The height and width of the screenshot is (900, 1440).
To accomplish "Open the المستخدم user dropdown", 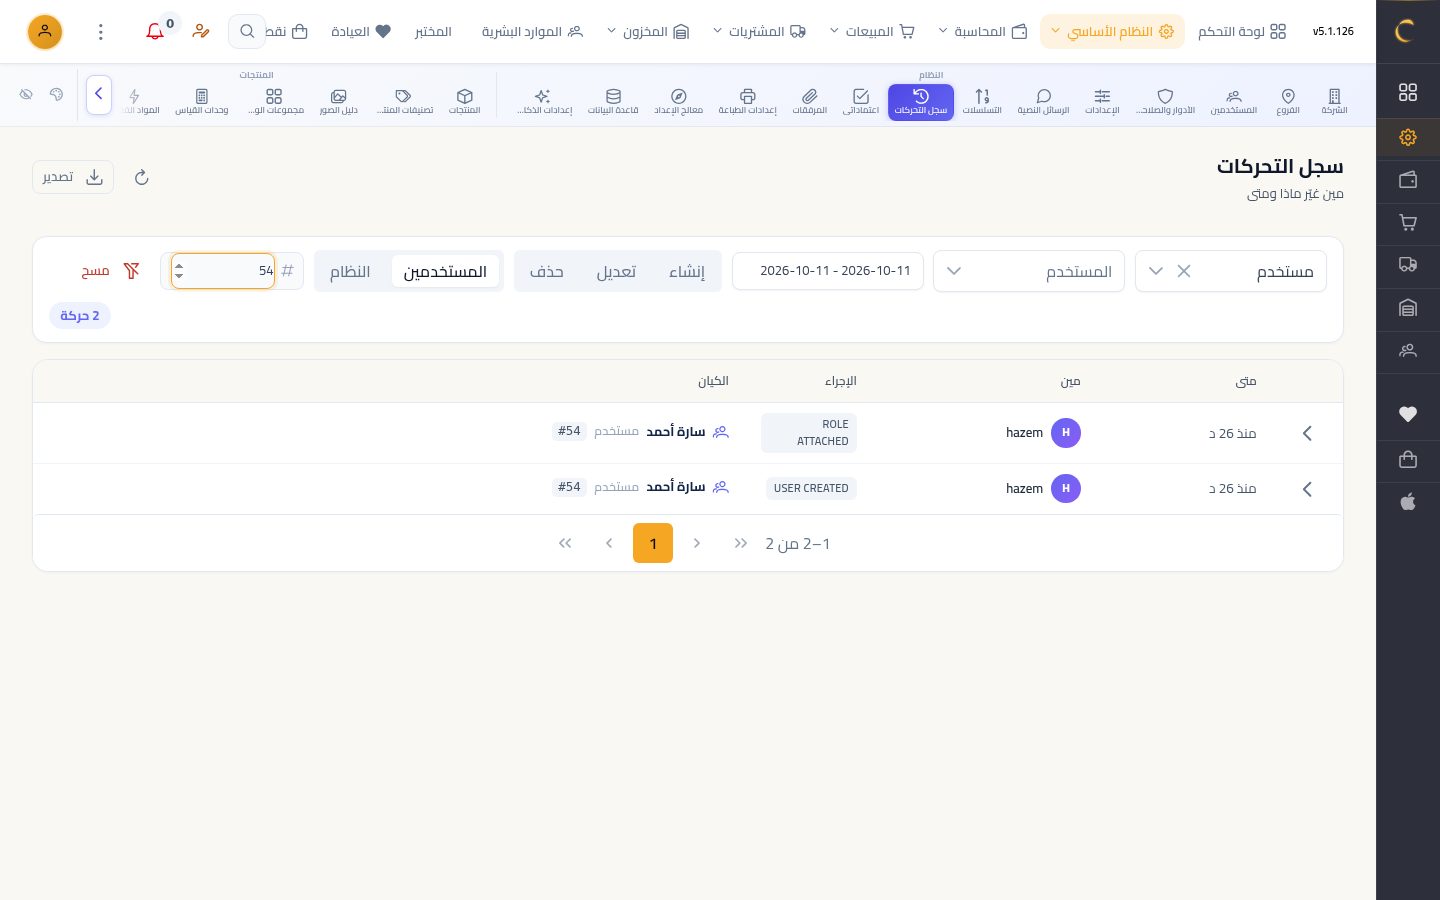I will [1029, 271].
